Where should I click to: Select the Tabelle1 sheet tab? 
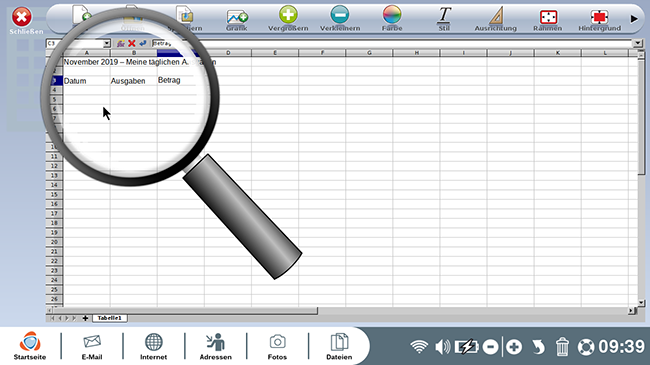click(x=109, y=318)
